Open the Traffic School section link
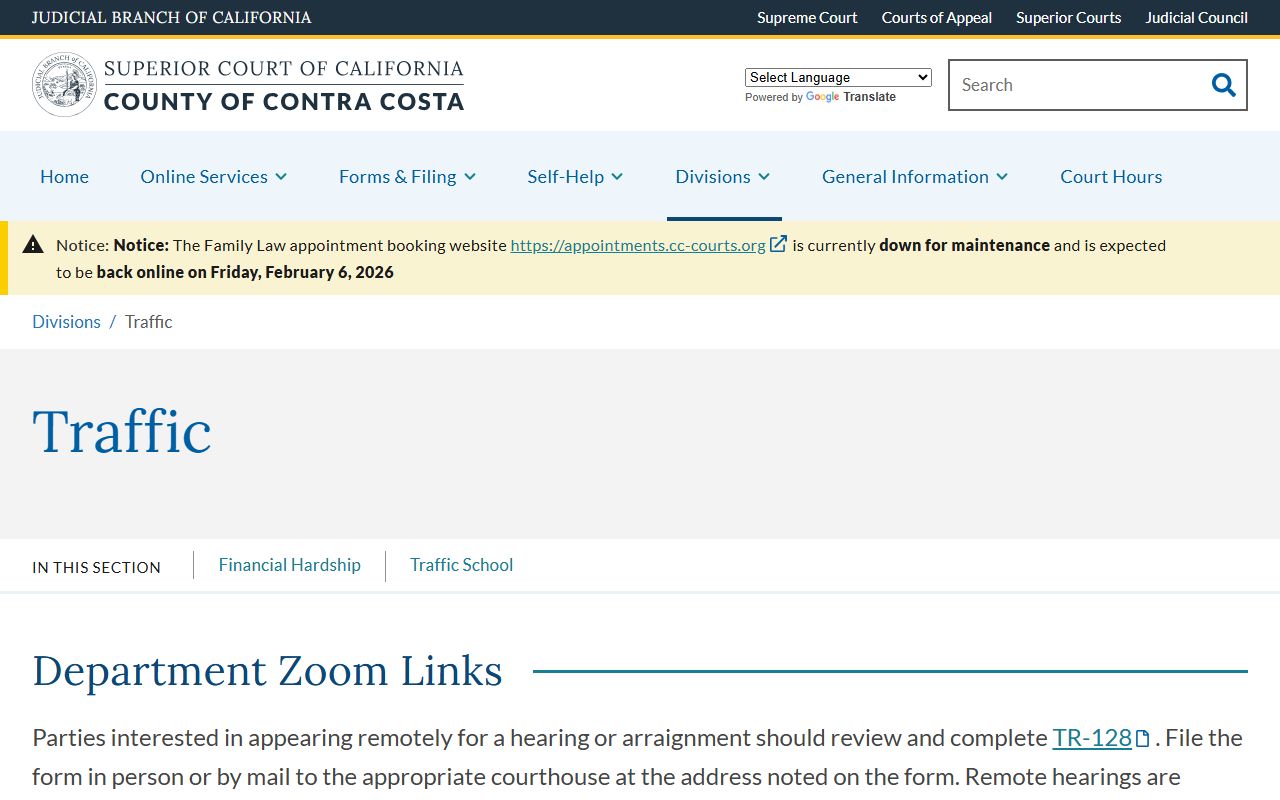Viewport: 1280px width, 800px height. (461, 565)
